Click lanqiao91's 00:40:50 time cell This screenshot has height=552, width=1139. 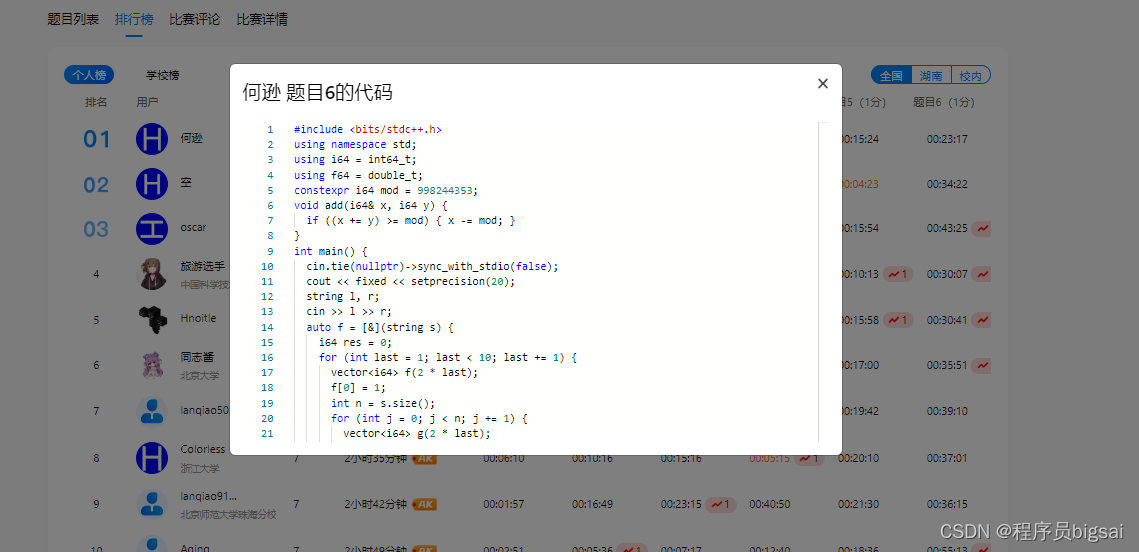click(770, 504)
